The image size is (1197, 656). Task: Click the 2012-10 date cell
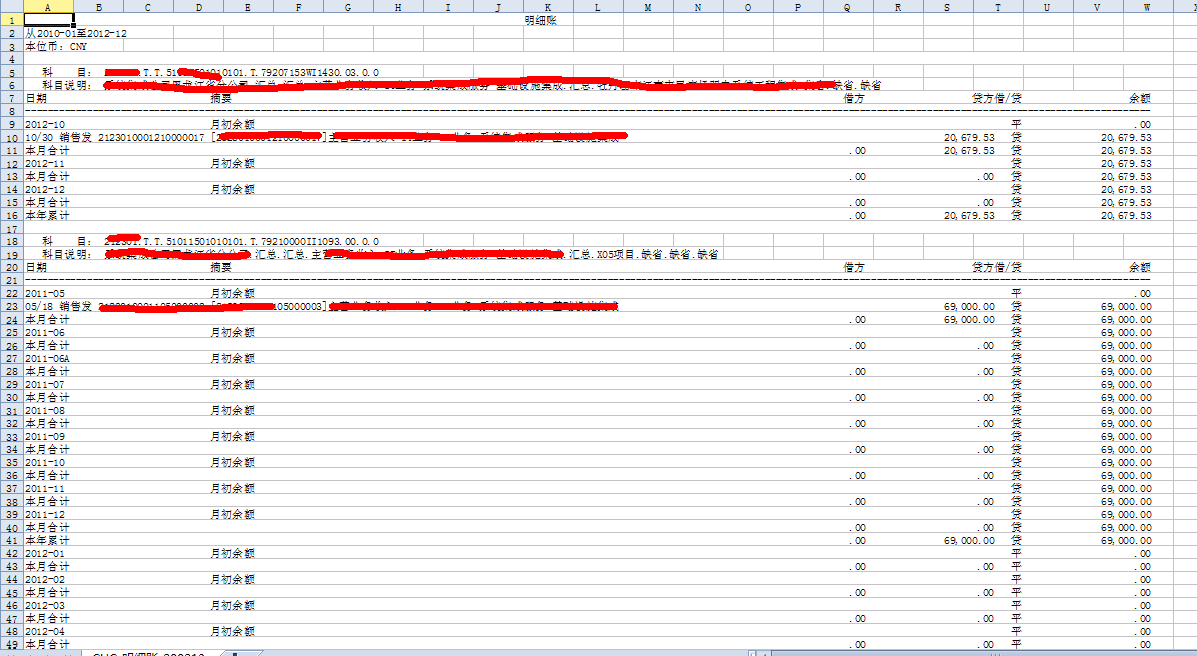[x=45, y=124]
